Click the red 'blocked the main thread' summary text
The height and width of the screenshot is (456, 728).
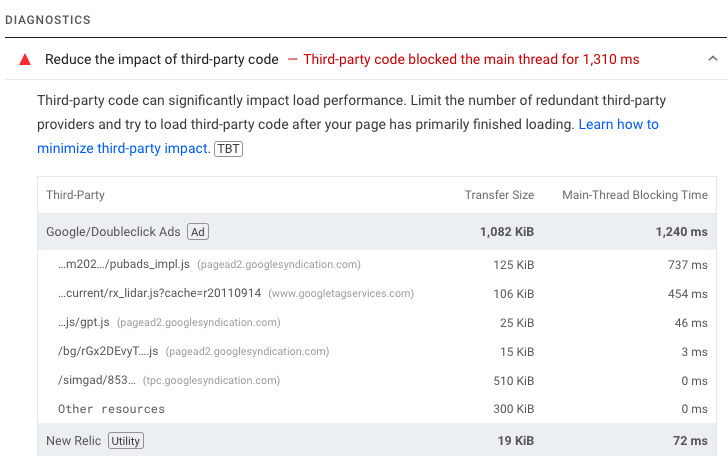(x=471, y=60)
